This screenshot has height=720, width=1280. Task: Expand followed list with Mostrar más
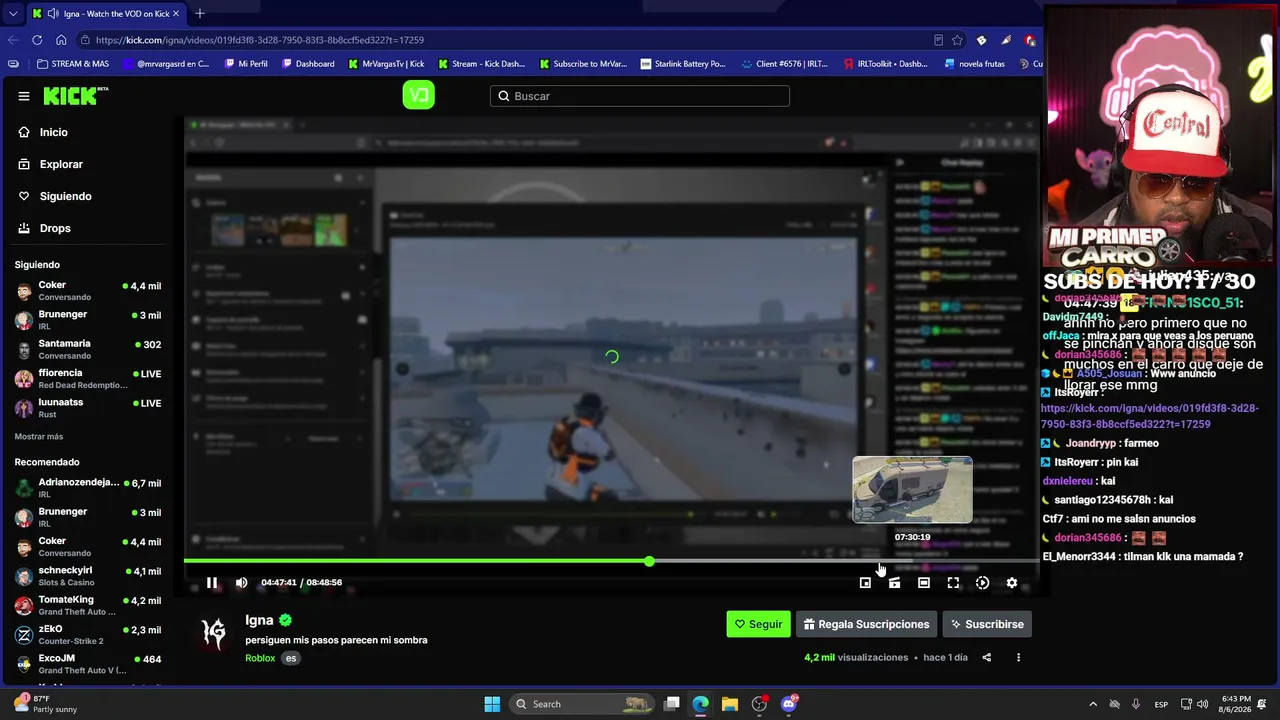point(39,437)
